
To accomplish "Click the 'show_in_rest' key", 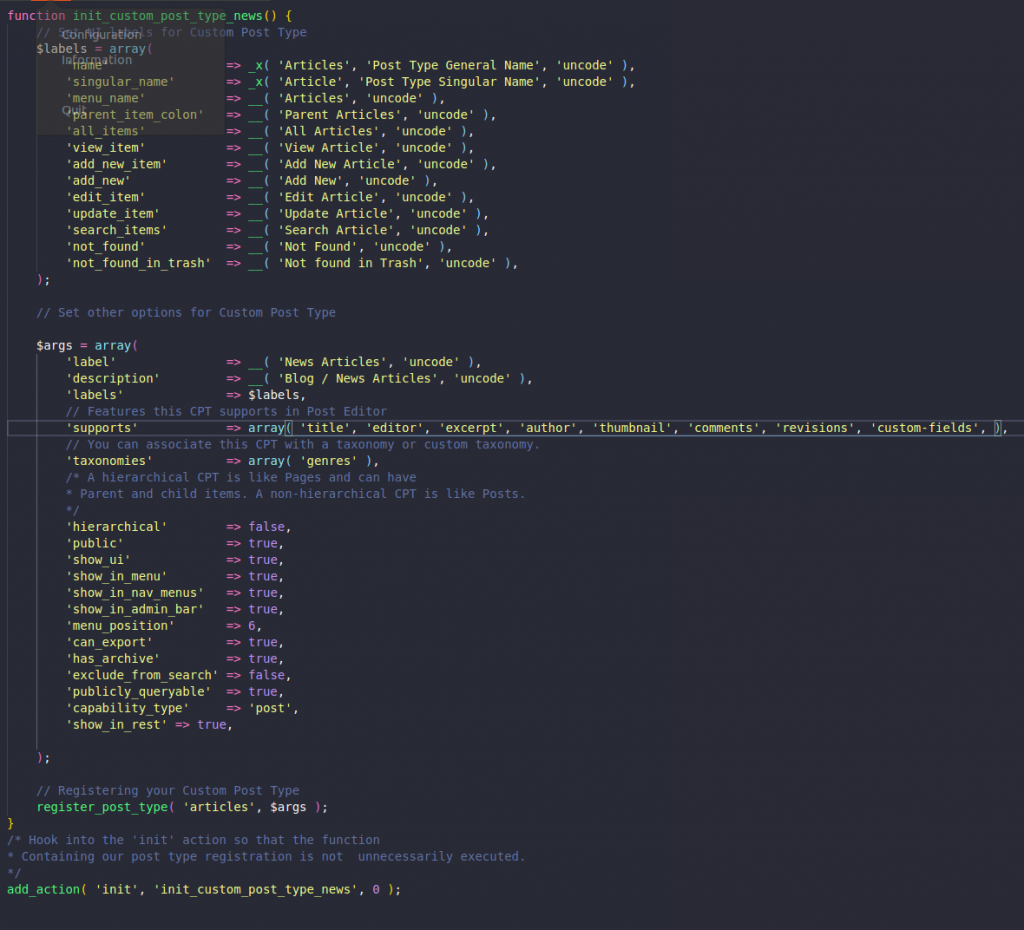I will tap(116, 725).
